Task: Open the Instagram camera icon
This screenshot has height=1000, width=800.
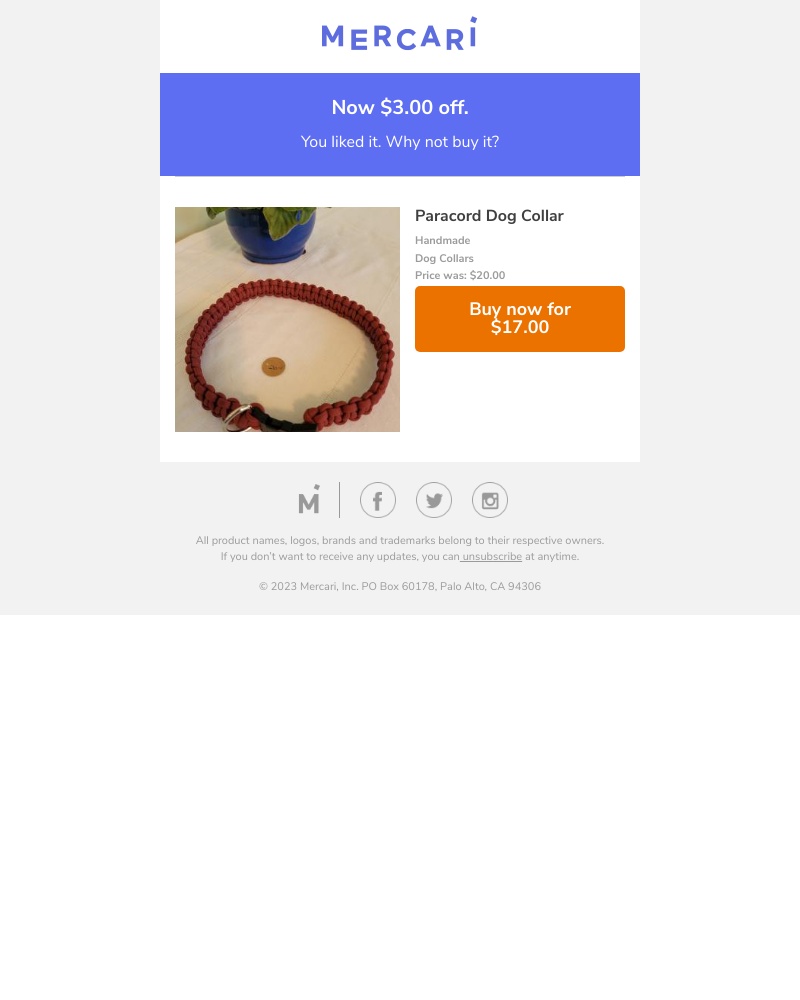Action: pyautogui.click(x=490, y=500)
